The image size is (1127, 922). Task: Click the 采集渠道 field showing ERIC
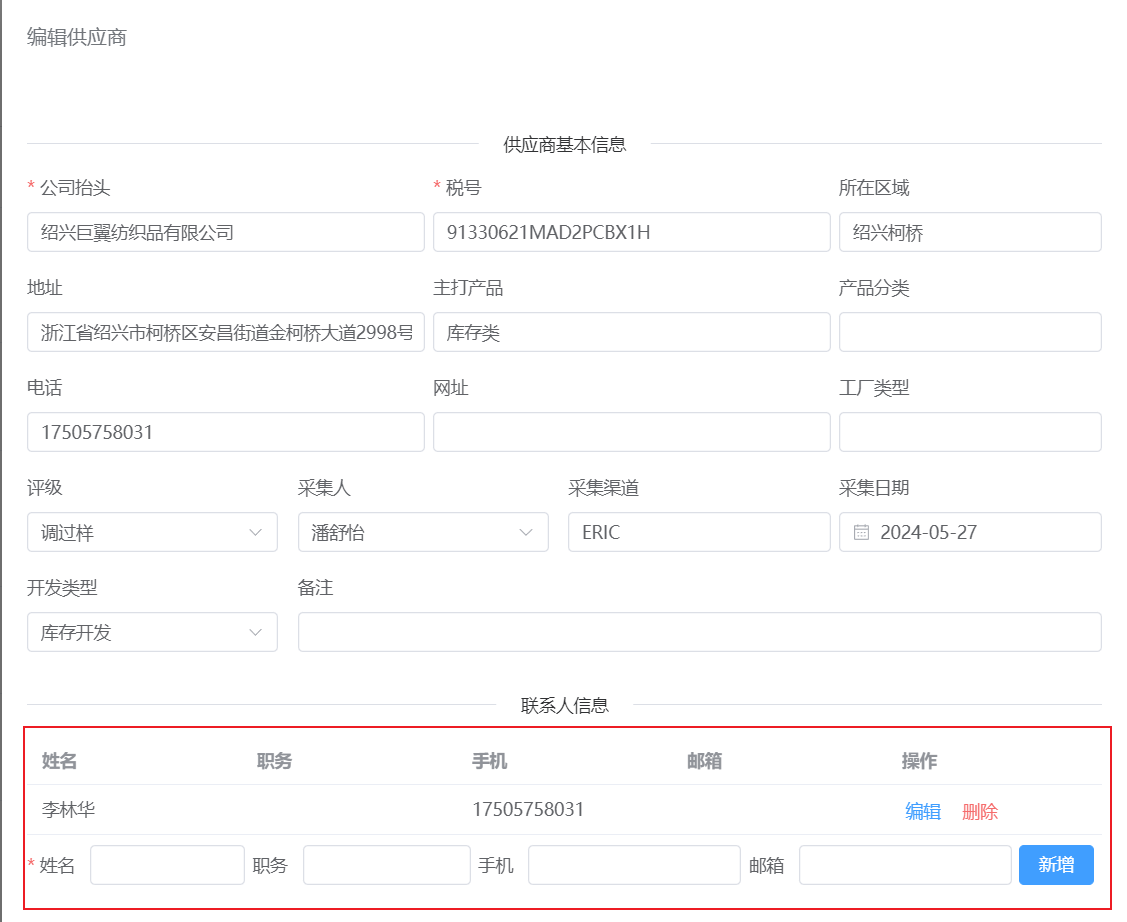point(698,532)
